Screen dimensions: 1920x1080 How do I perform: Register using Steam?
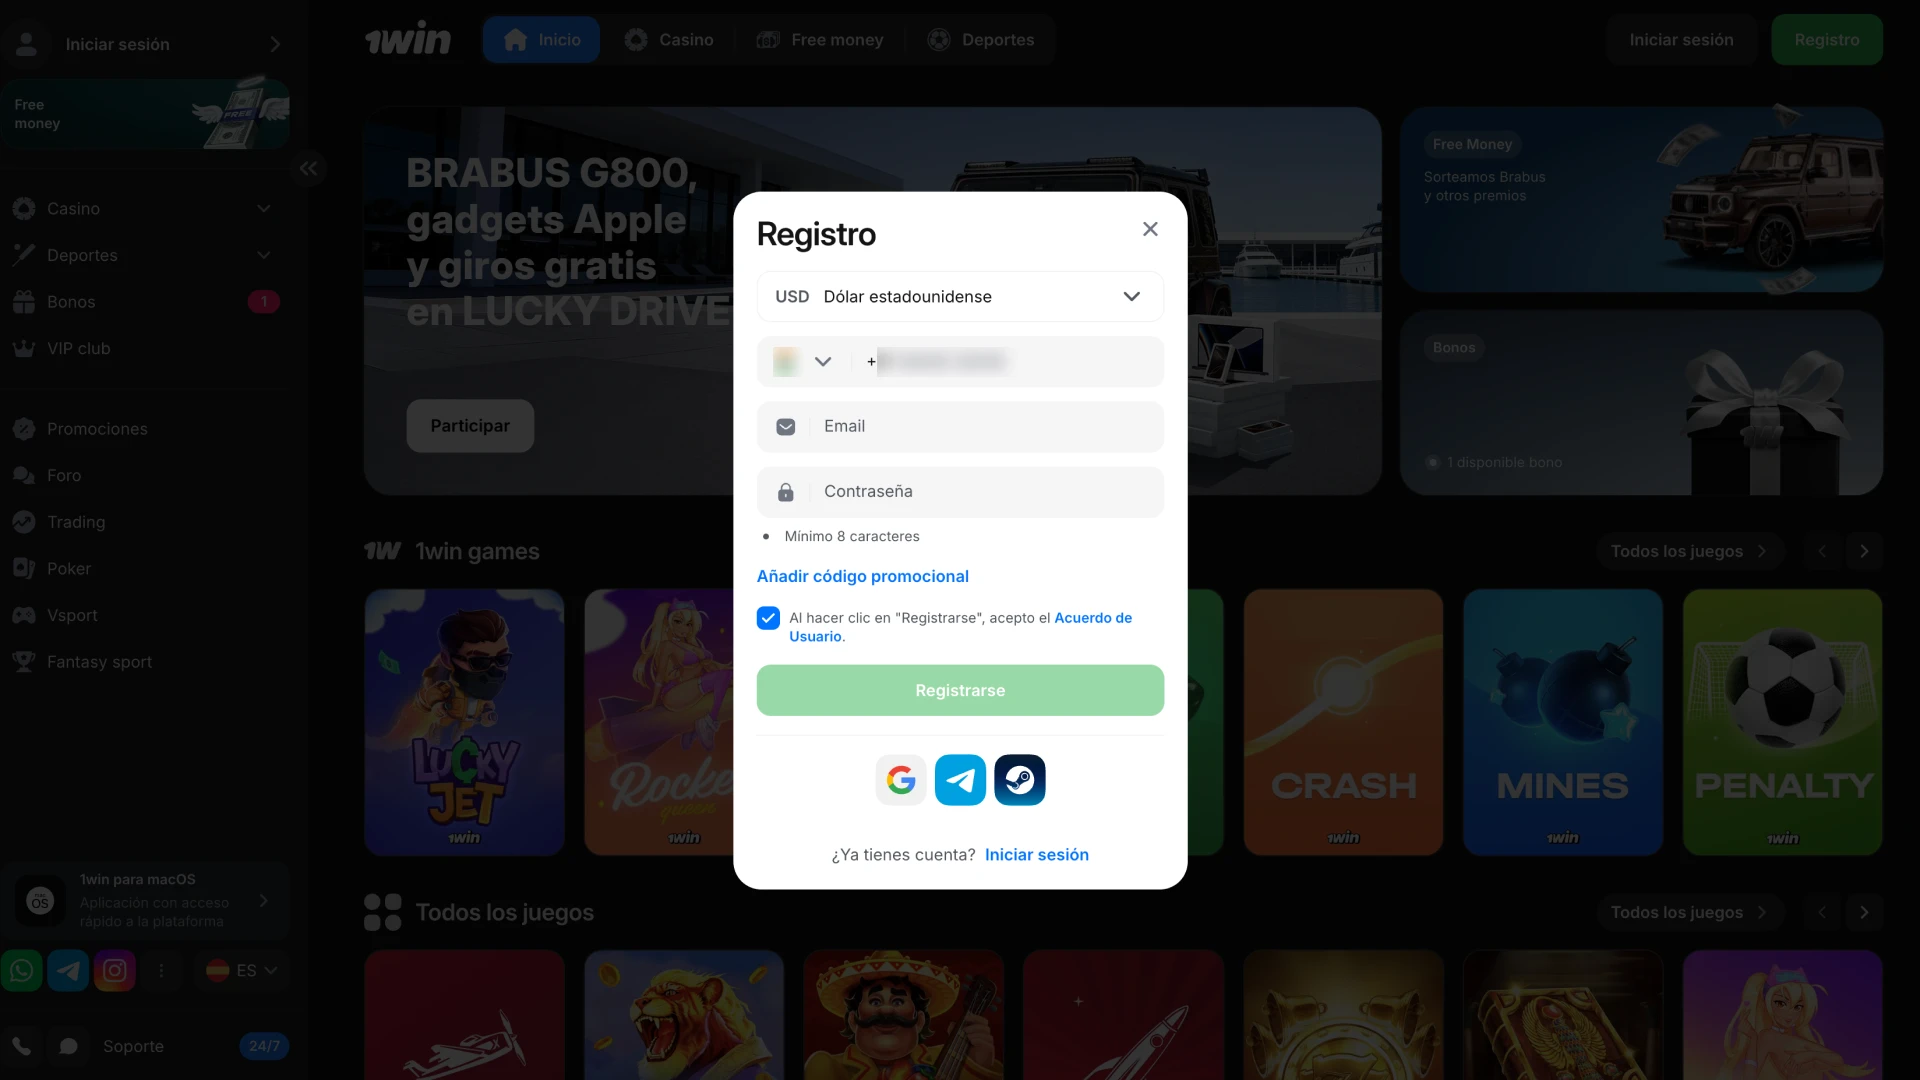point(1019,779)
